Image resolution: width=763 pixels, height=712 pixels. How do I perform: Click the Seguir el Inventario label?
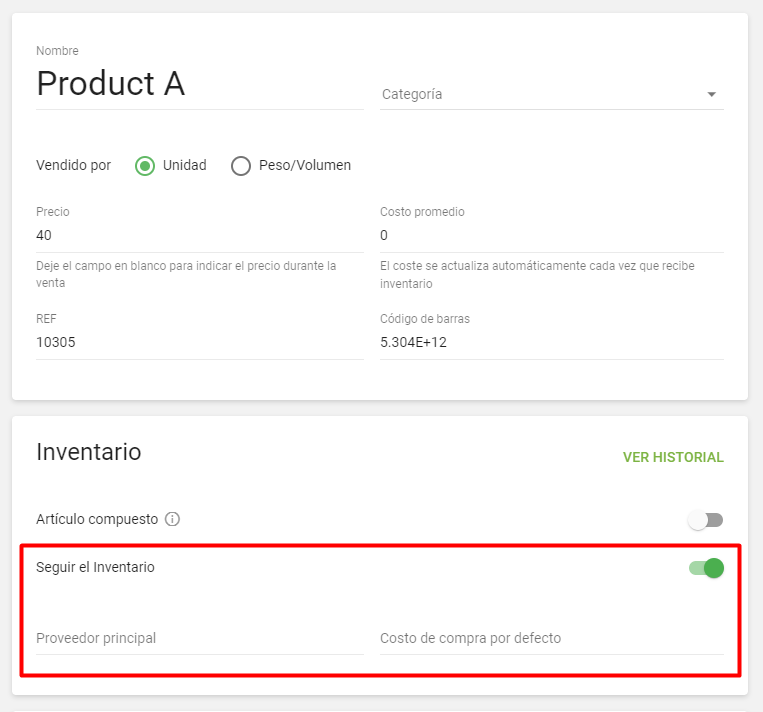pyautogui.click(x=95, y=567)
